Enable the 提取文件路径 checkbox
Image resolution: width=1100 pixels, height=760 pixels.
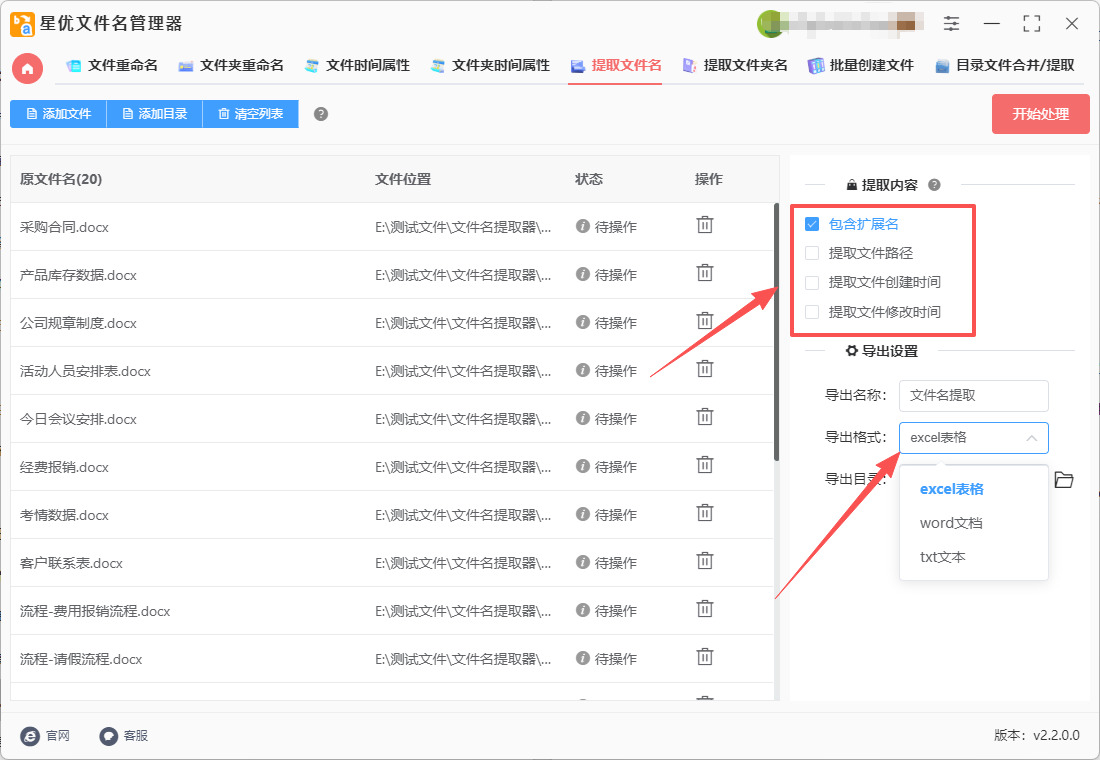tap(812, 253)
